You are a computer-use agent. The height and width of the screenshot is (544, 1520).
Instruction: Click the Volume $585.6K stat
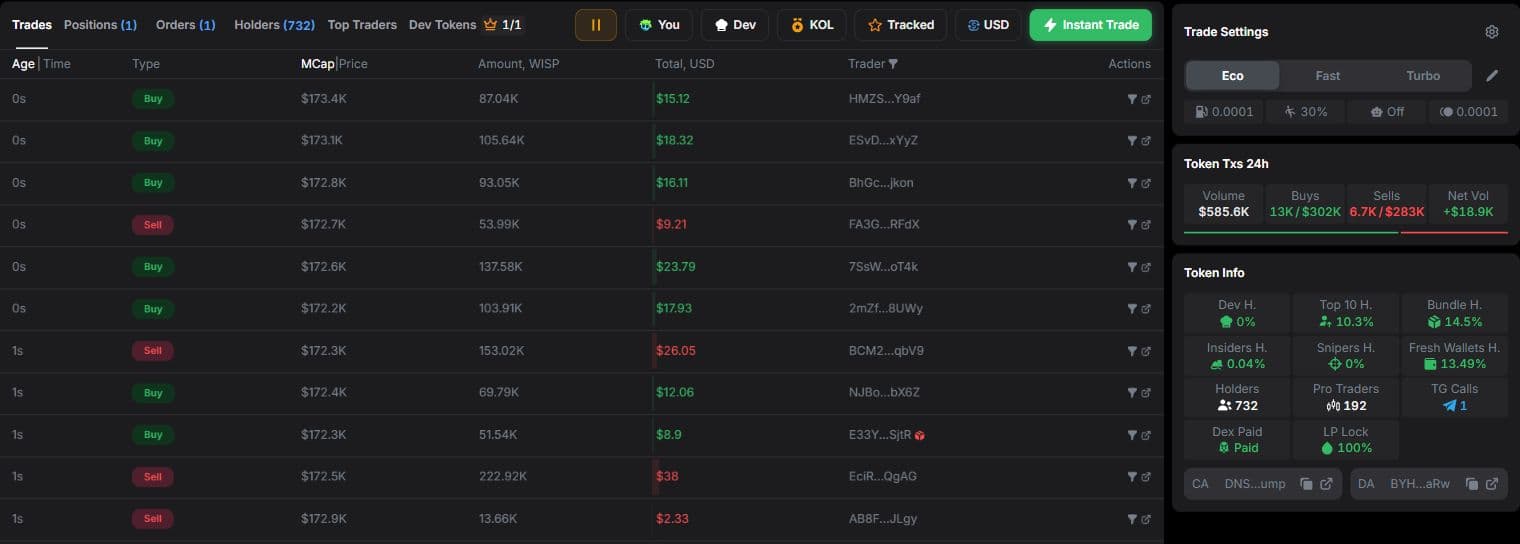[1224, 204]
